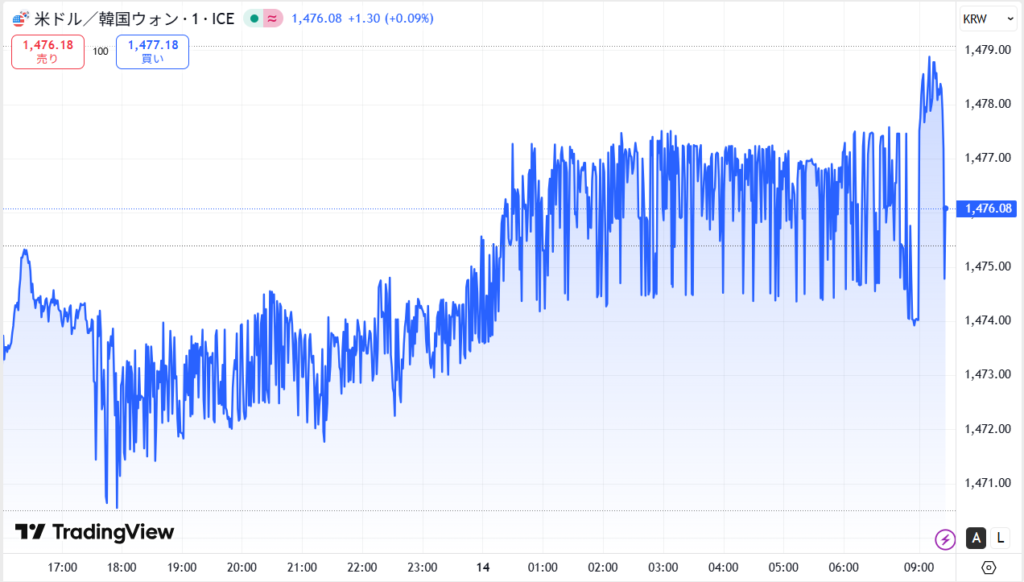Click the 1,479.00 level on the price scale
The height and width of the screenshot is (582, 1024).
point(986,49)
